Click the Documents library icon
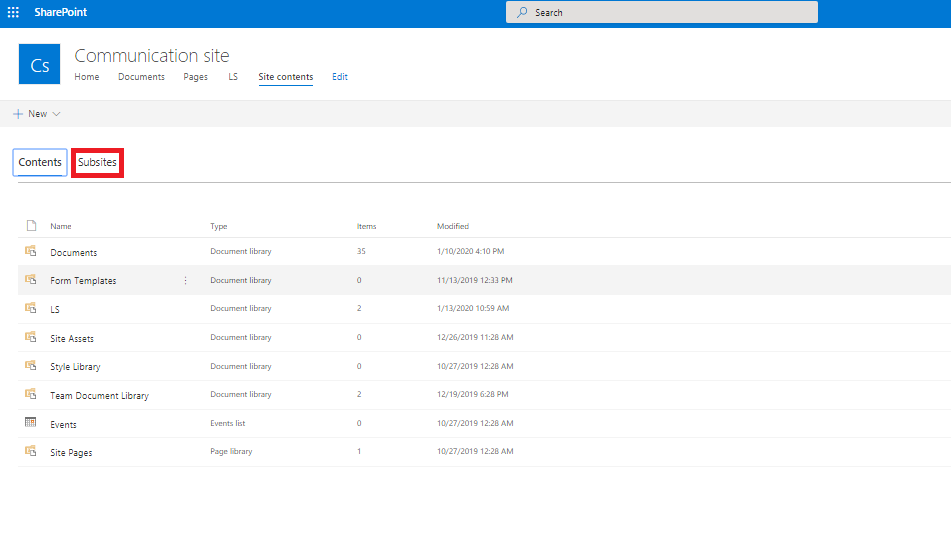The image size is (951, 557). point(30,251)
